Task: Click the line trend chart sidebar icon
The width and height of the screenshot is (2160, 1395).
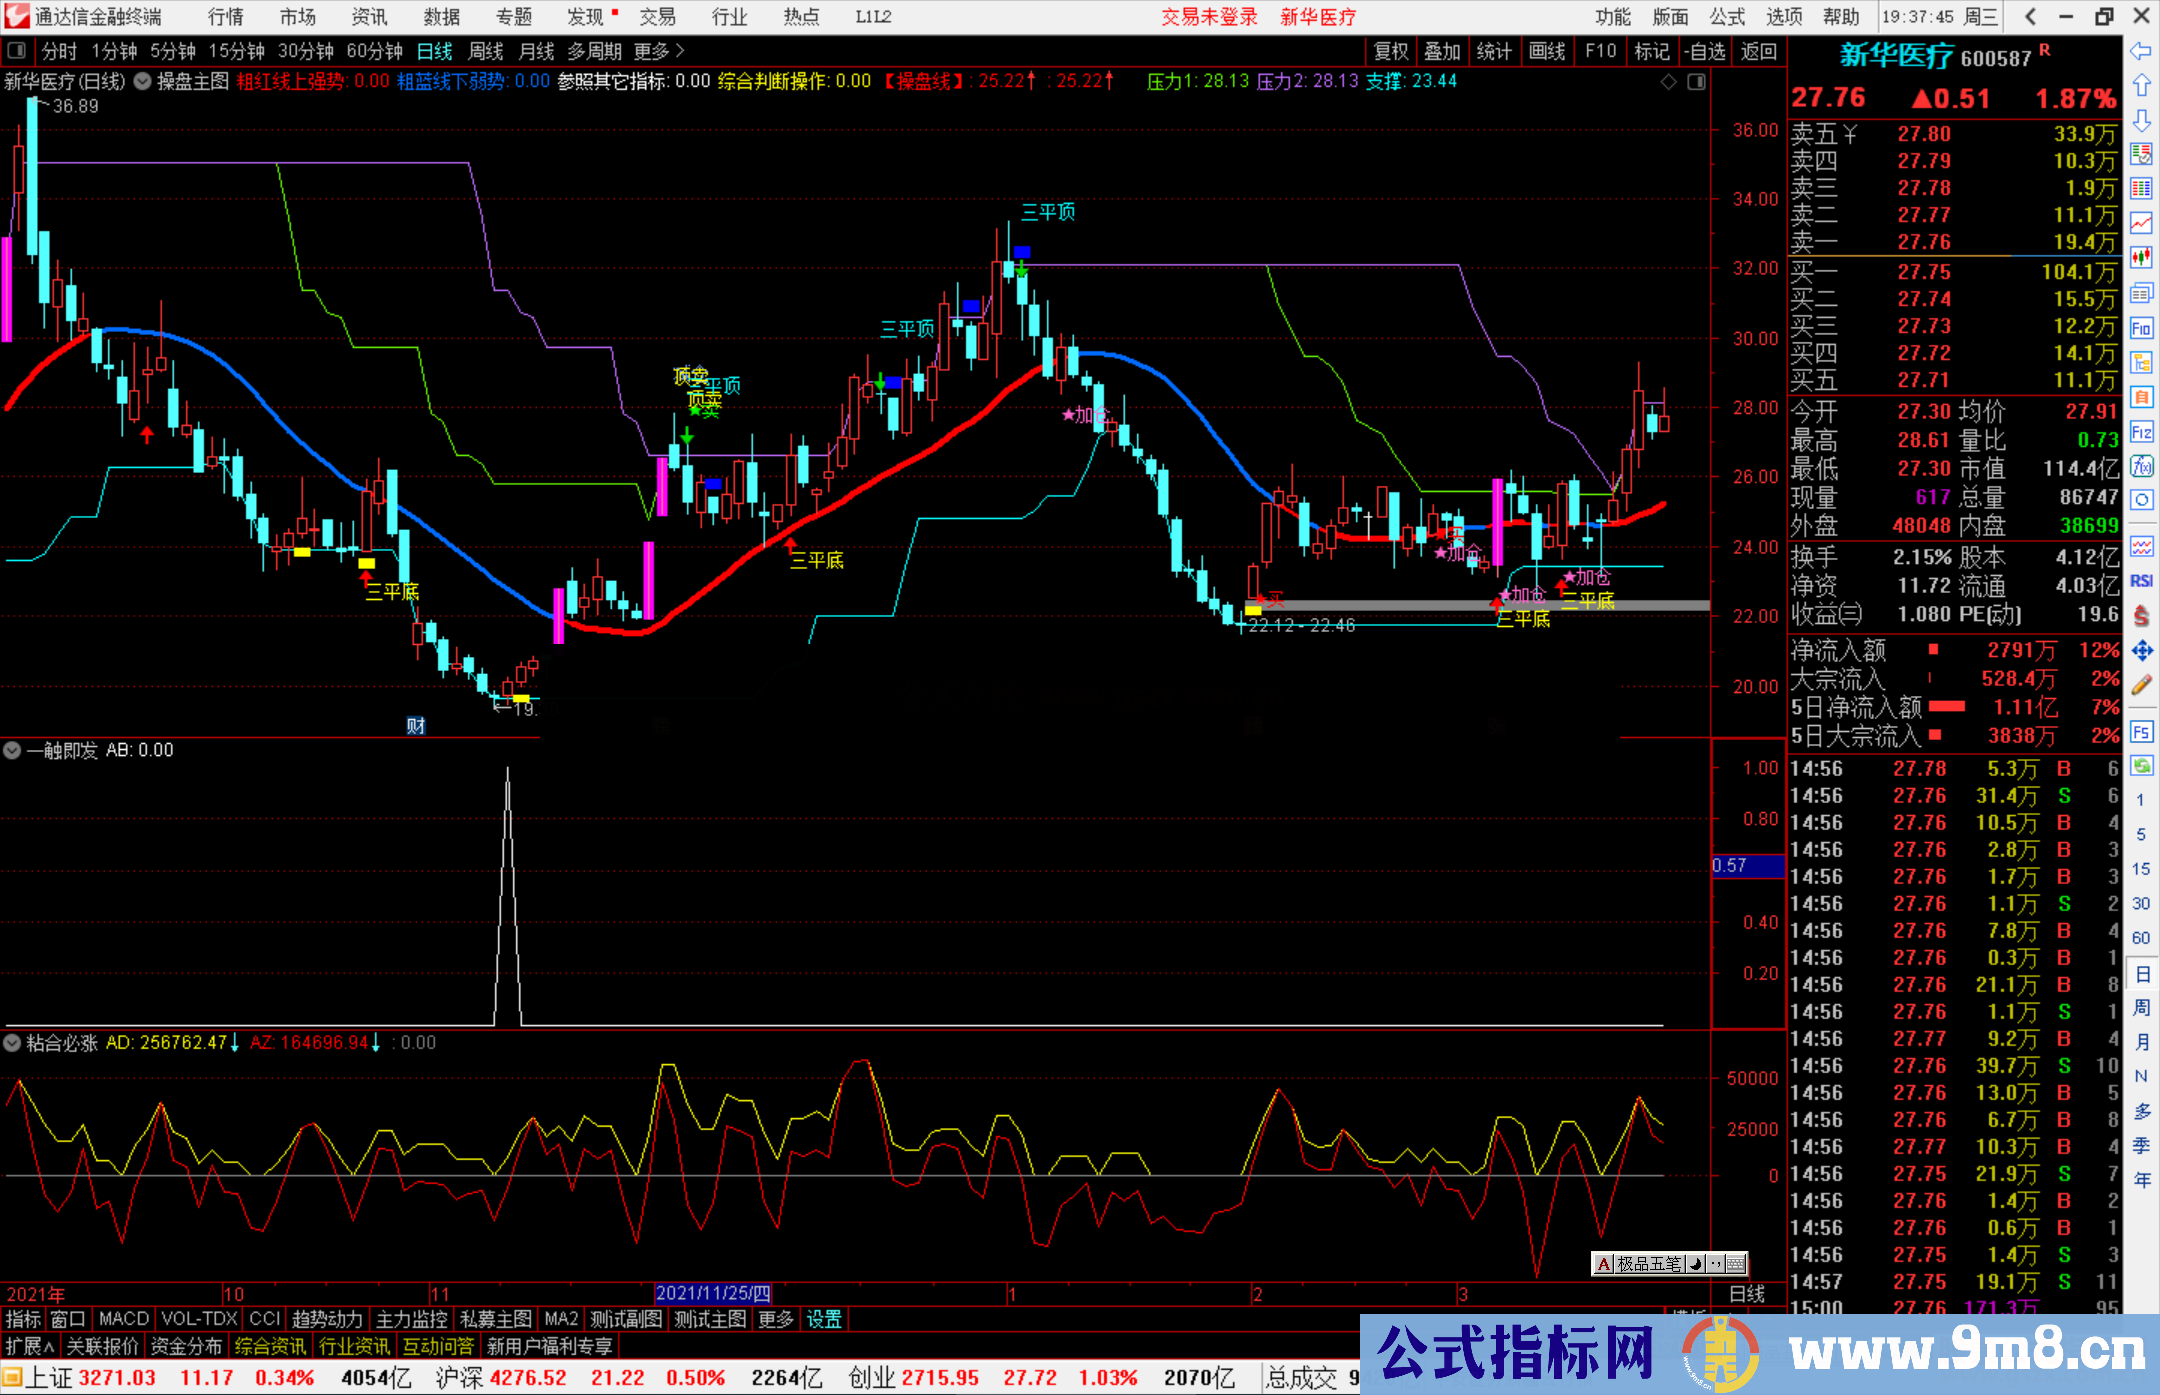Action: pyautogui.click(x=2141, y=223)
